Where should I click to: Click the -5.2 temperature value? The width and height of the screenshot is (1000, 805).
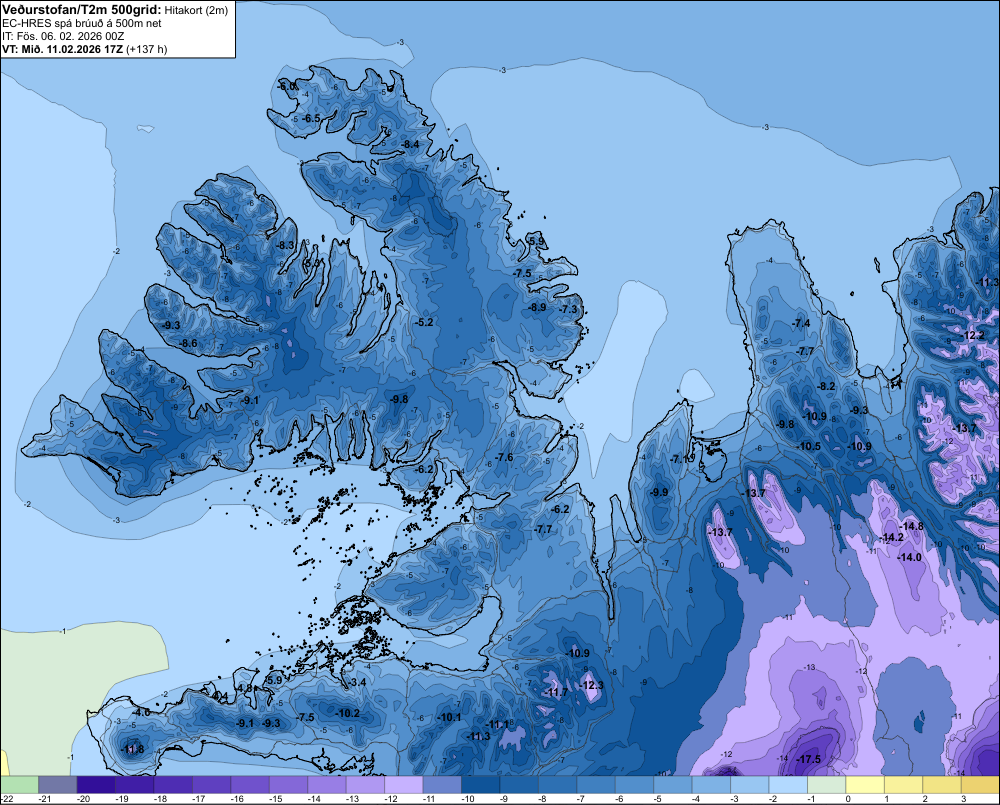(424, 323)
